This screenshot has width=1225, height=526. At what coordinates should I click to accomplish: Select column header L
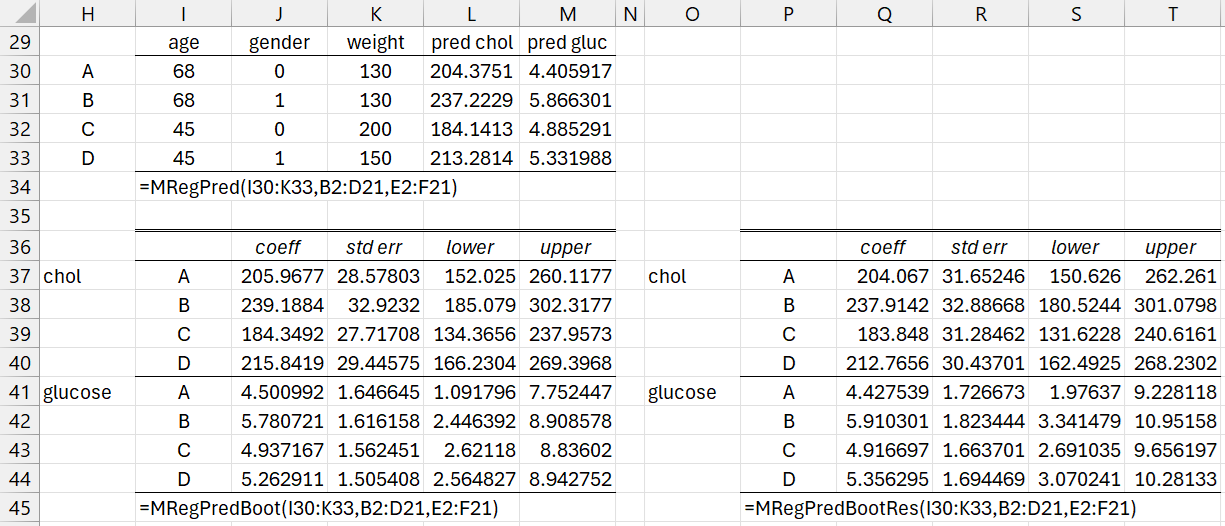click(472, 13)
